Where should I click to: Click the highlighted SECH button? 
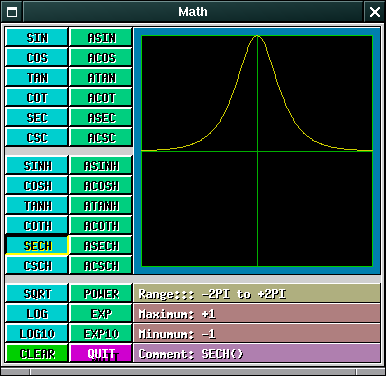click(x=37, y=245)
